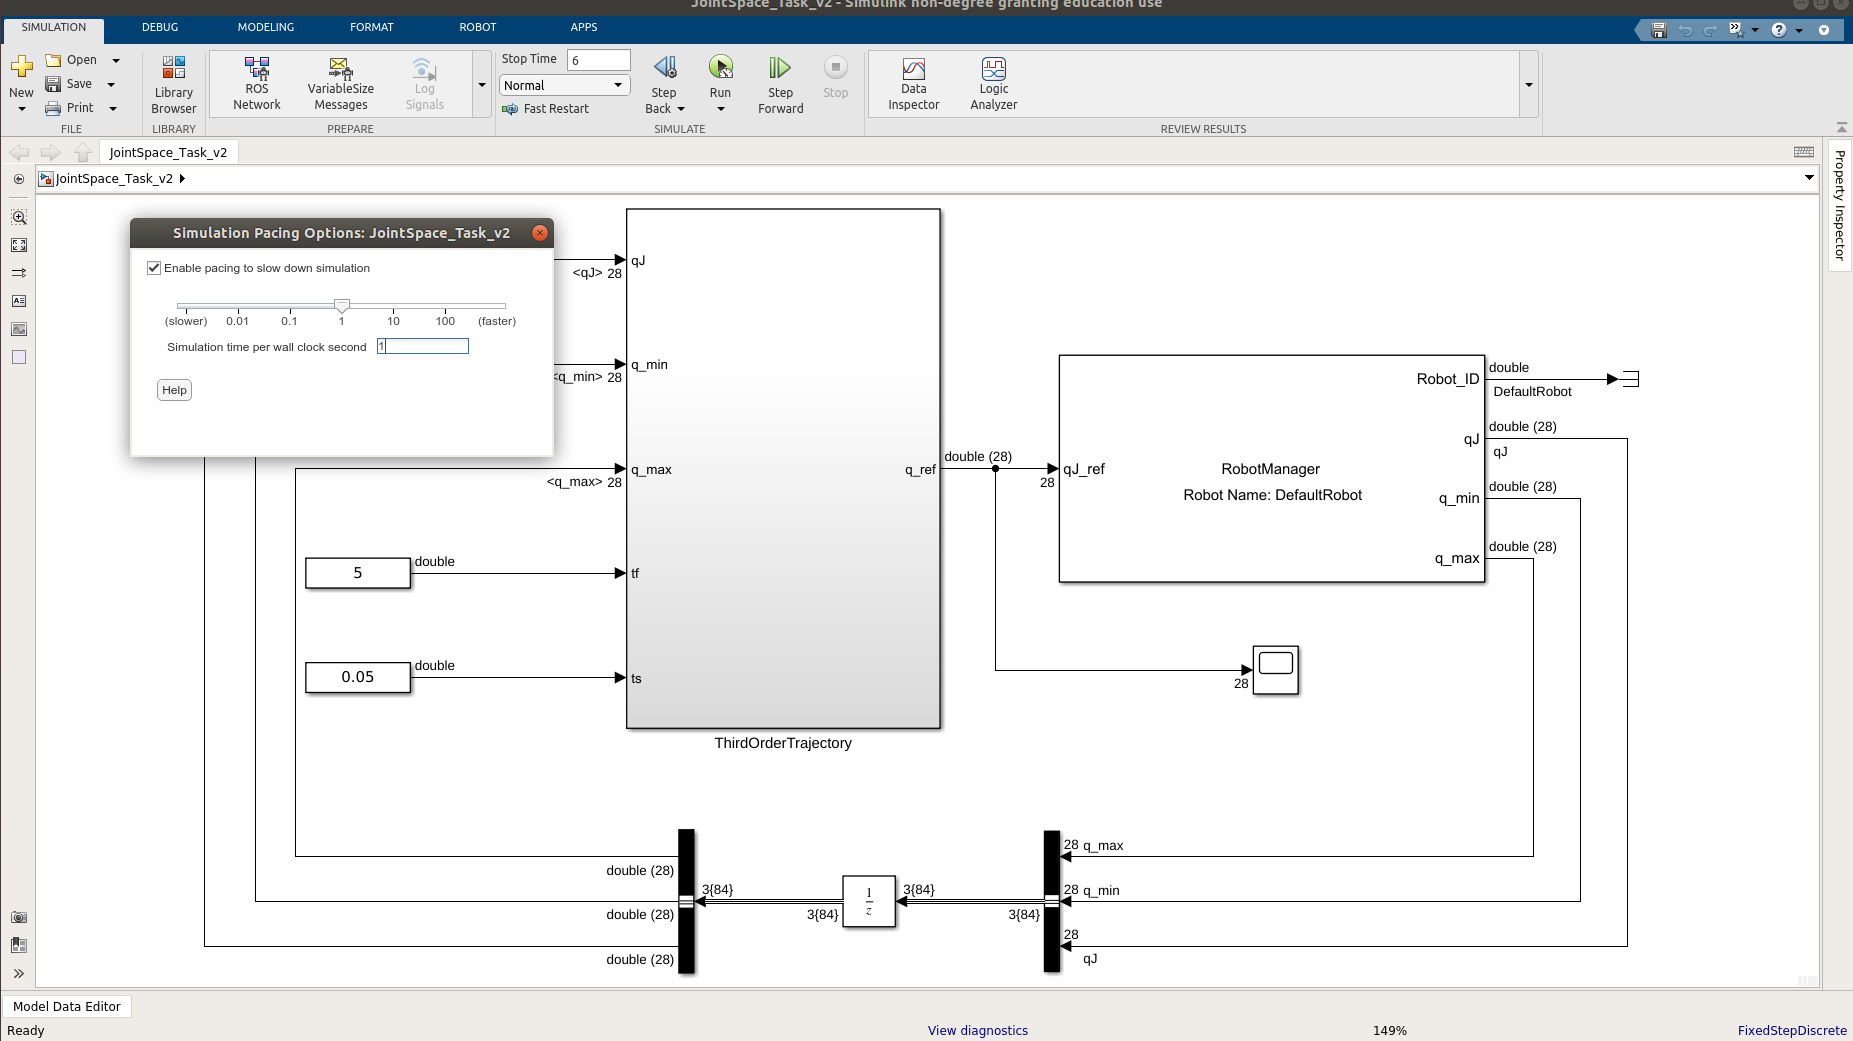Open the simulation mode Normal dropdown

pos(565,86)
